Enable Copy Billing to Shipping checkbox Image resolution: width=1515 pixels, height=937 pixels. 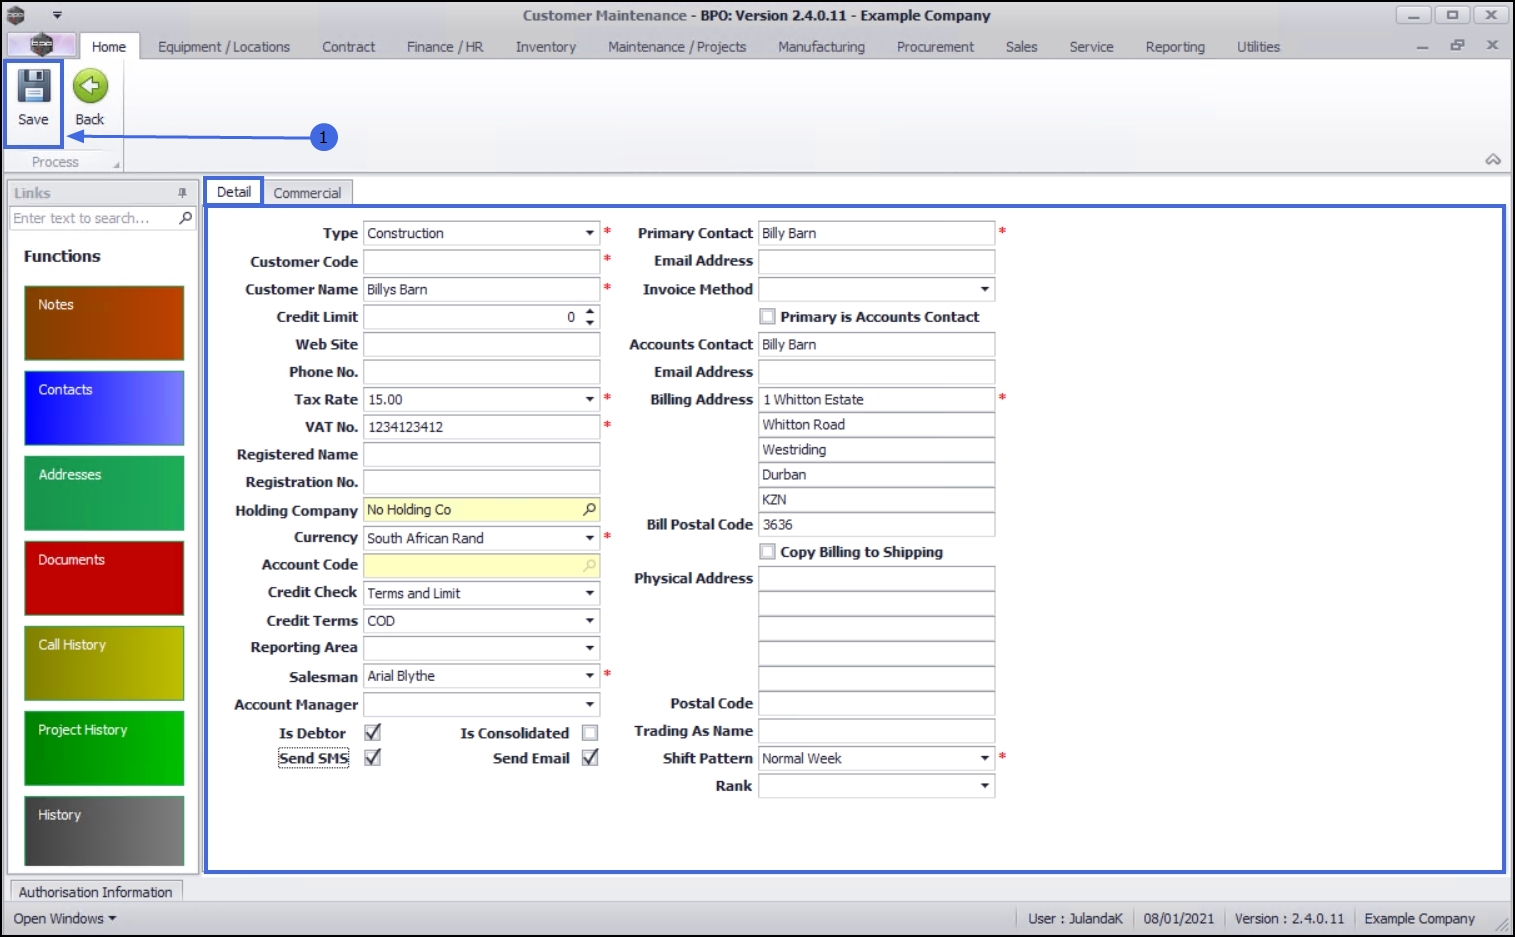coord(768,552)
